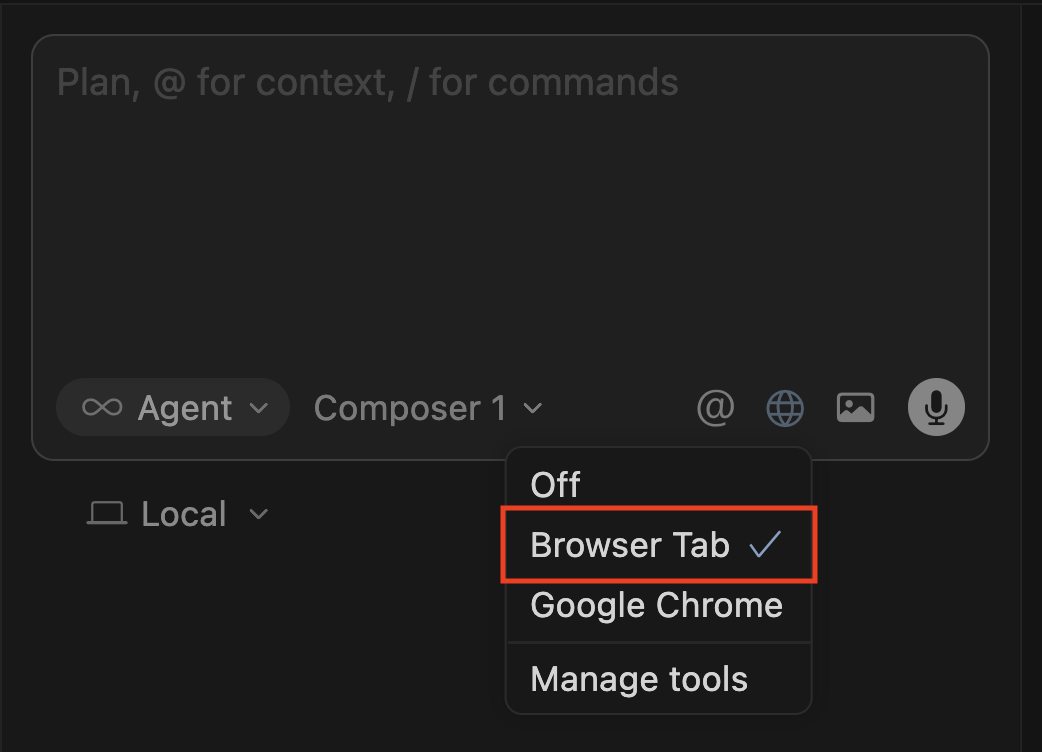Image resolution: width=1042 pixels, height=752 pixels.
Task: Expand the Local environment chevron
Action: (258, 514)
